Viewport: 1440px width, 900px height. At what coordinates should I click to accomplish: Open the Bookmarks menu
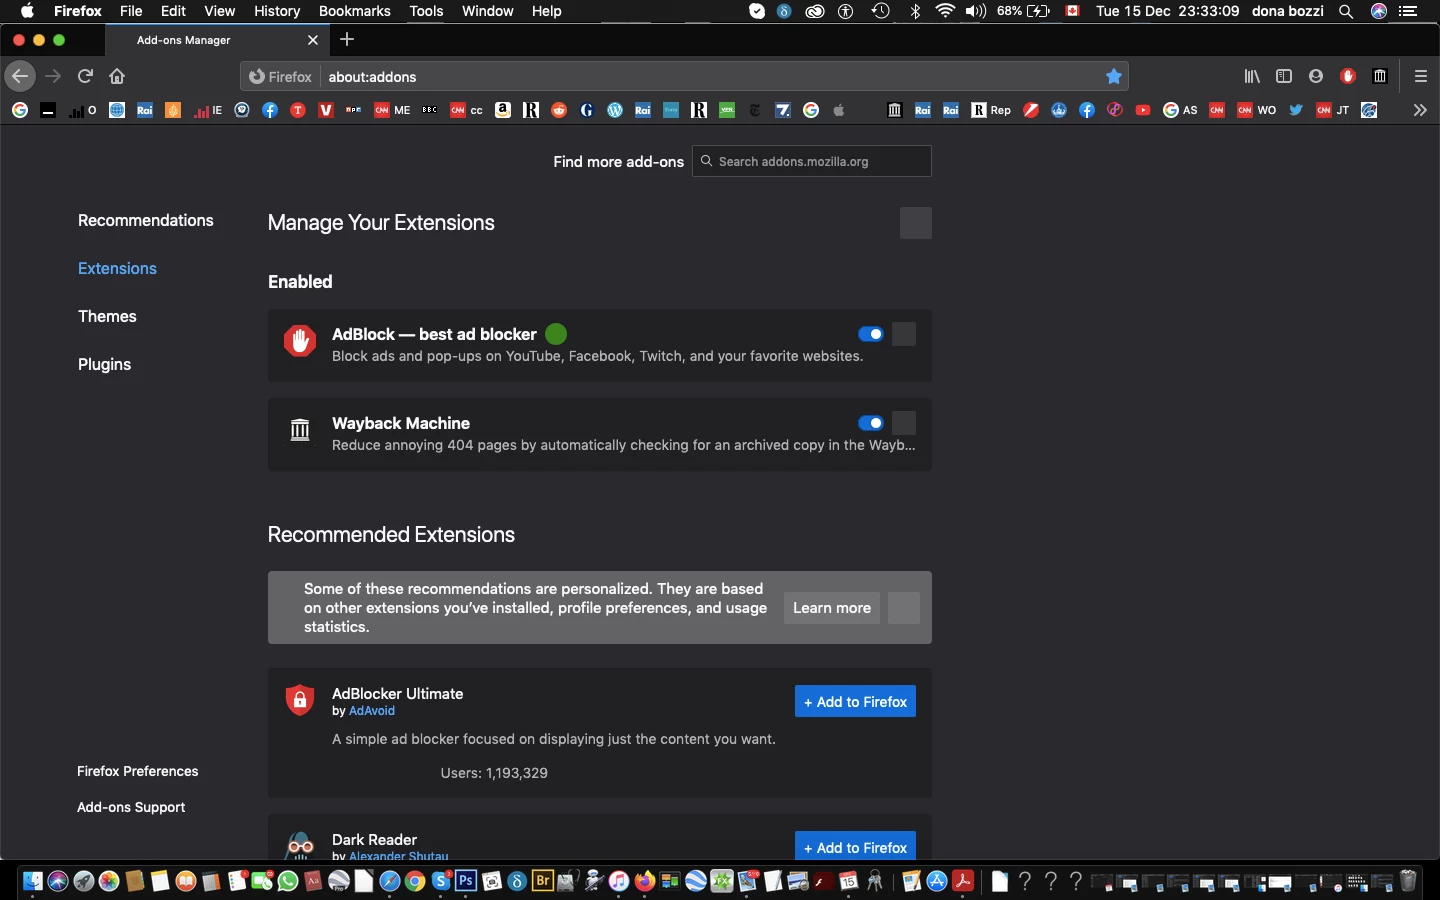pyautogui.click(x=355, y=11)
